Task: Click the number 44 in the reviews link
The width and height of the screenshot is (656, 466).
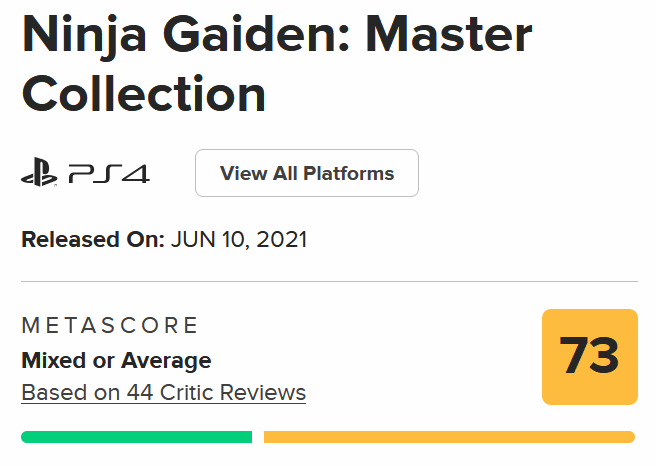Action: point(139,392)
